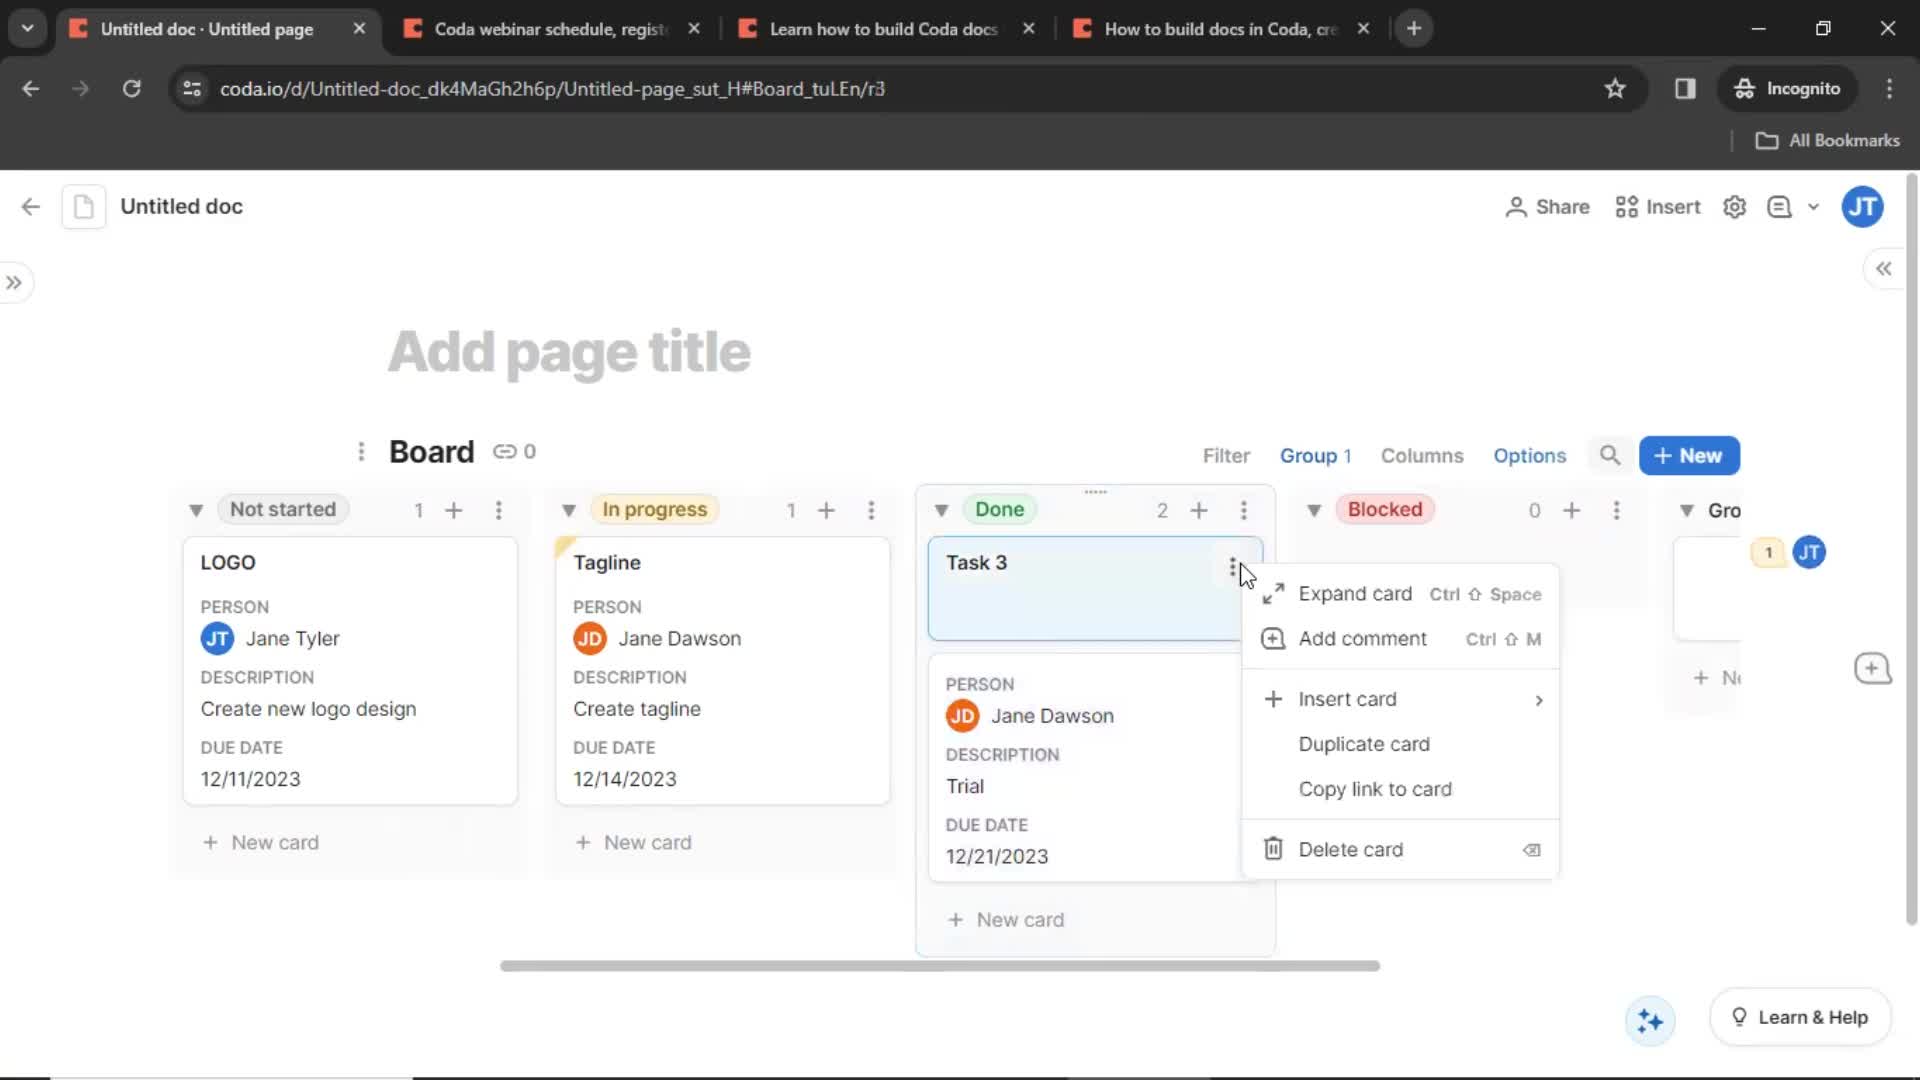Screen dimensions: 1920x1080
Task: Select Copy link to card option
Action: point(1374,789)
